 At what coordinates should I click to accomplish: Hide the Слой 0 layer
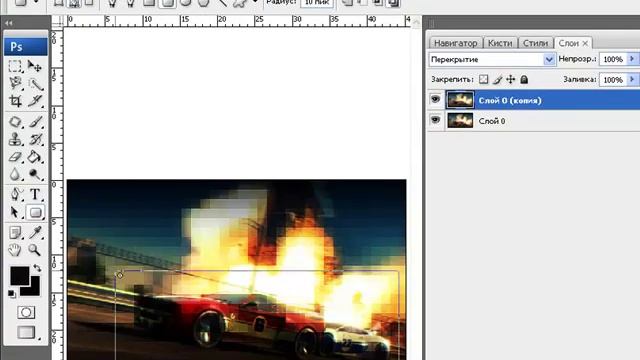coord(436,120)
